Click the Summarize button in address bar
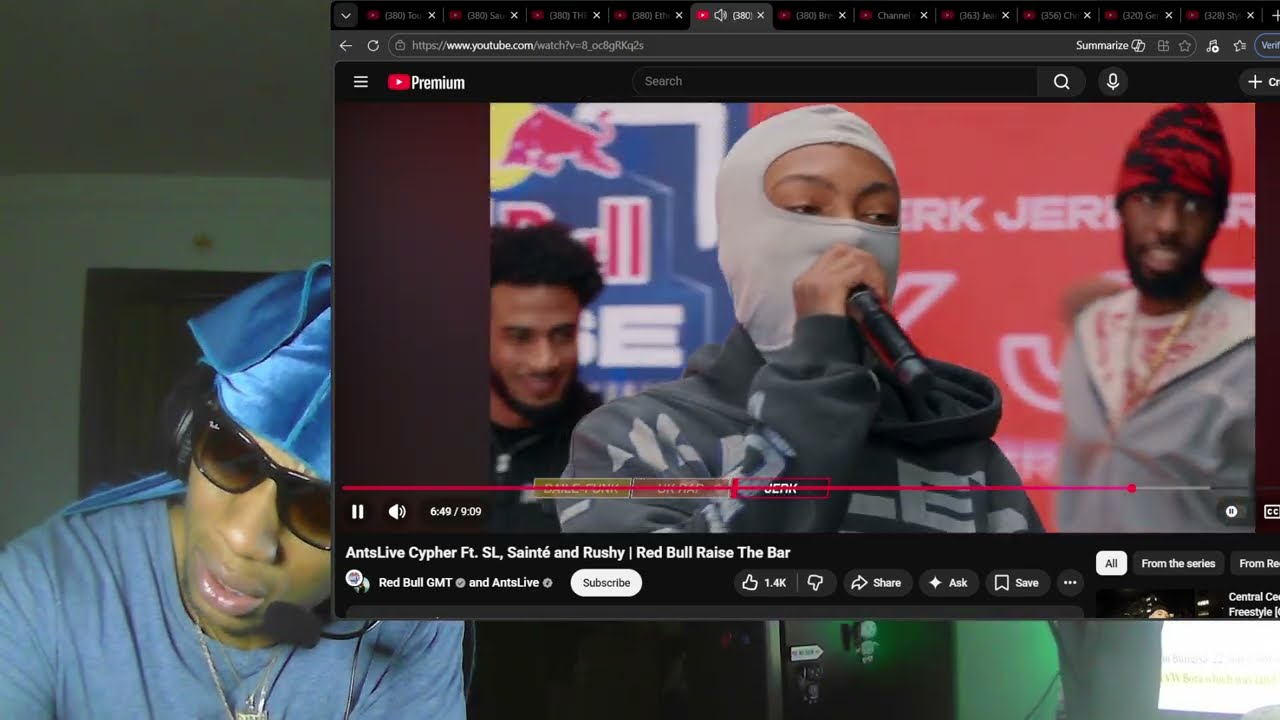Viewport: 1280px width, 720px height. [1110, 45]
